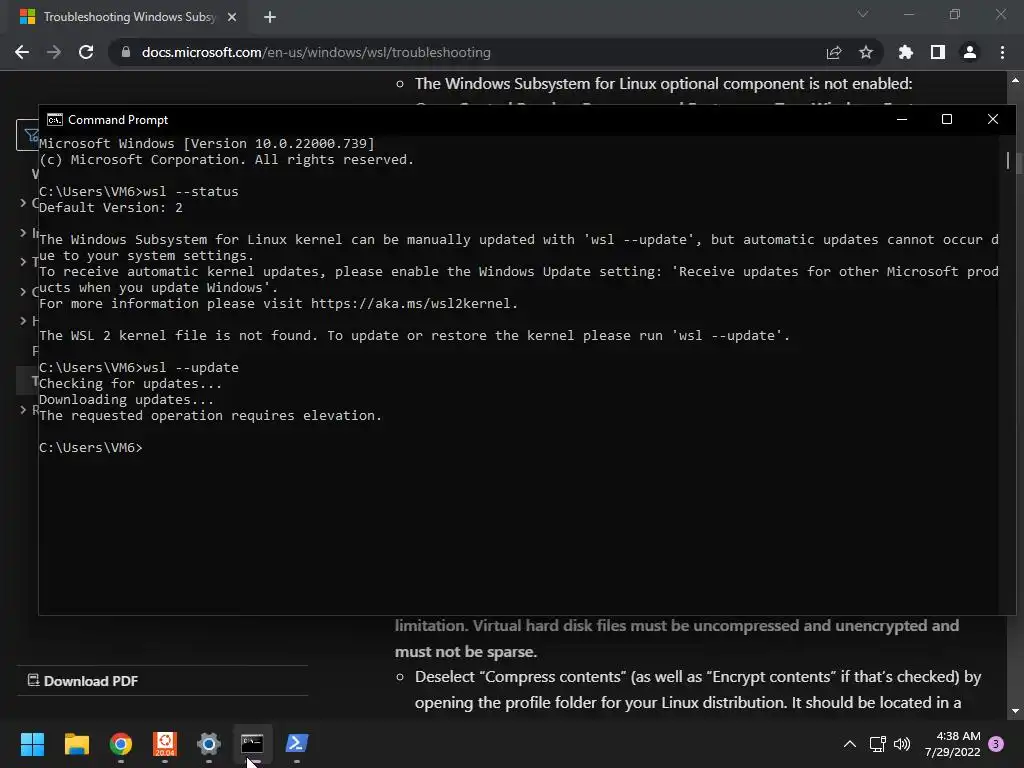Open the Chrome extensions puzzle icon

coord(905,52)
